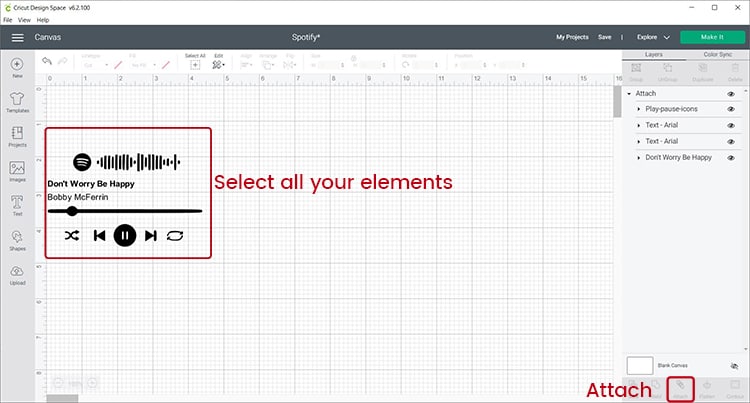Open the Arrange dropdown
The image size is (750, 403).
(268, 65)
